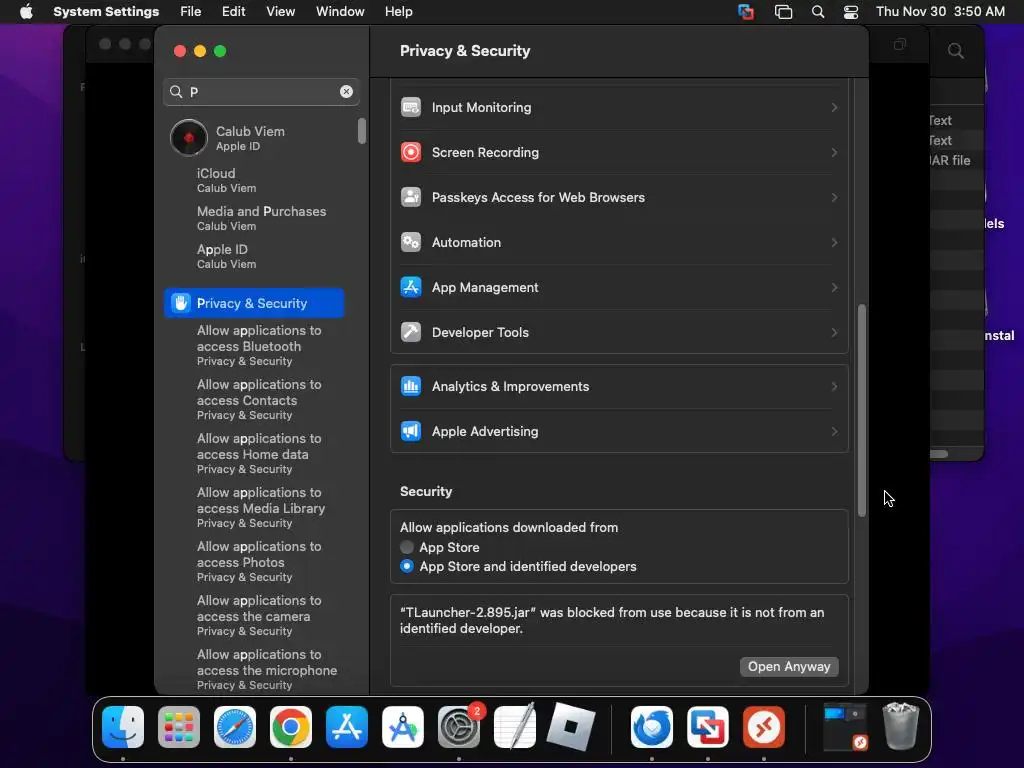Click the chevron on Passkeys Access row

[834, 197]
